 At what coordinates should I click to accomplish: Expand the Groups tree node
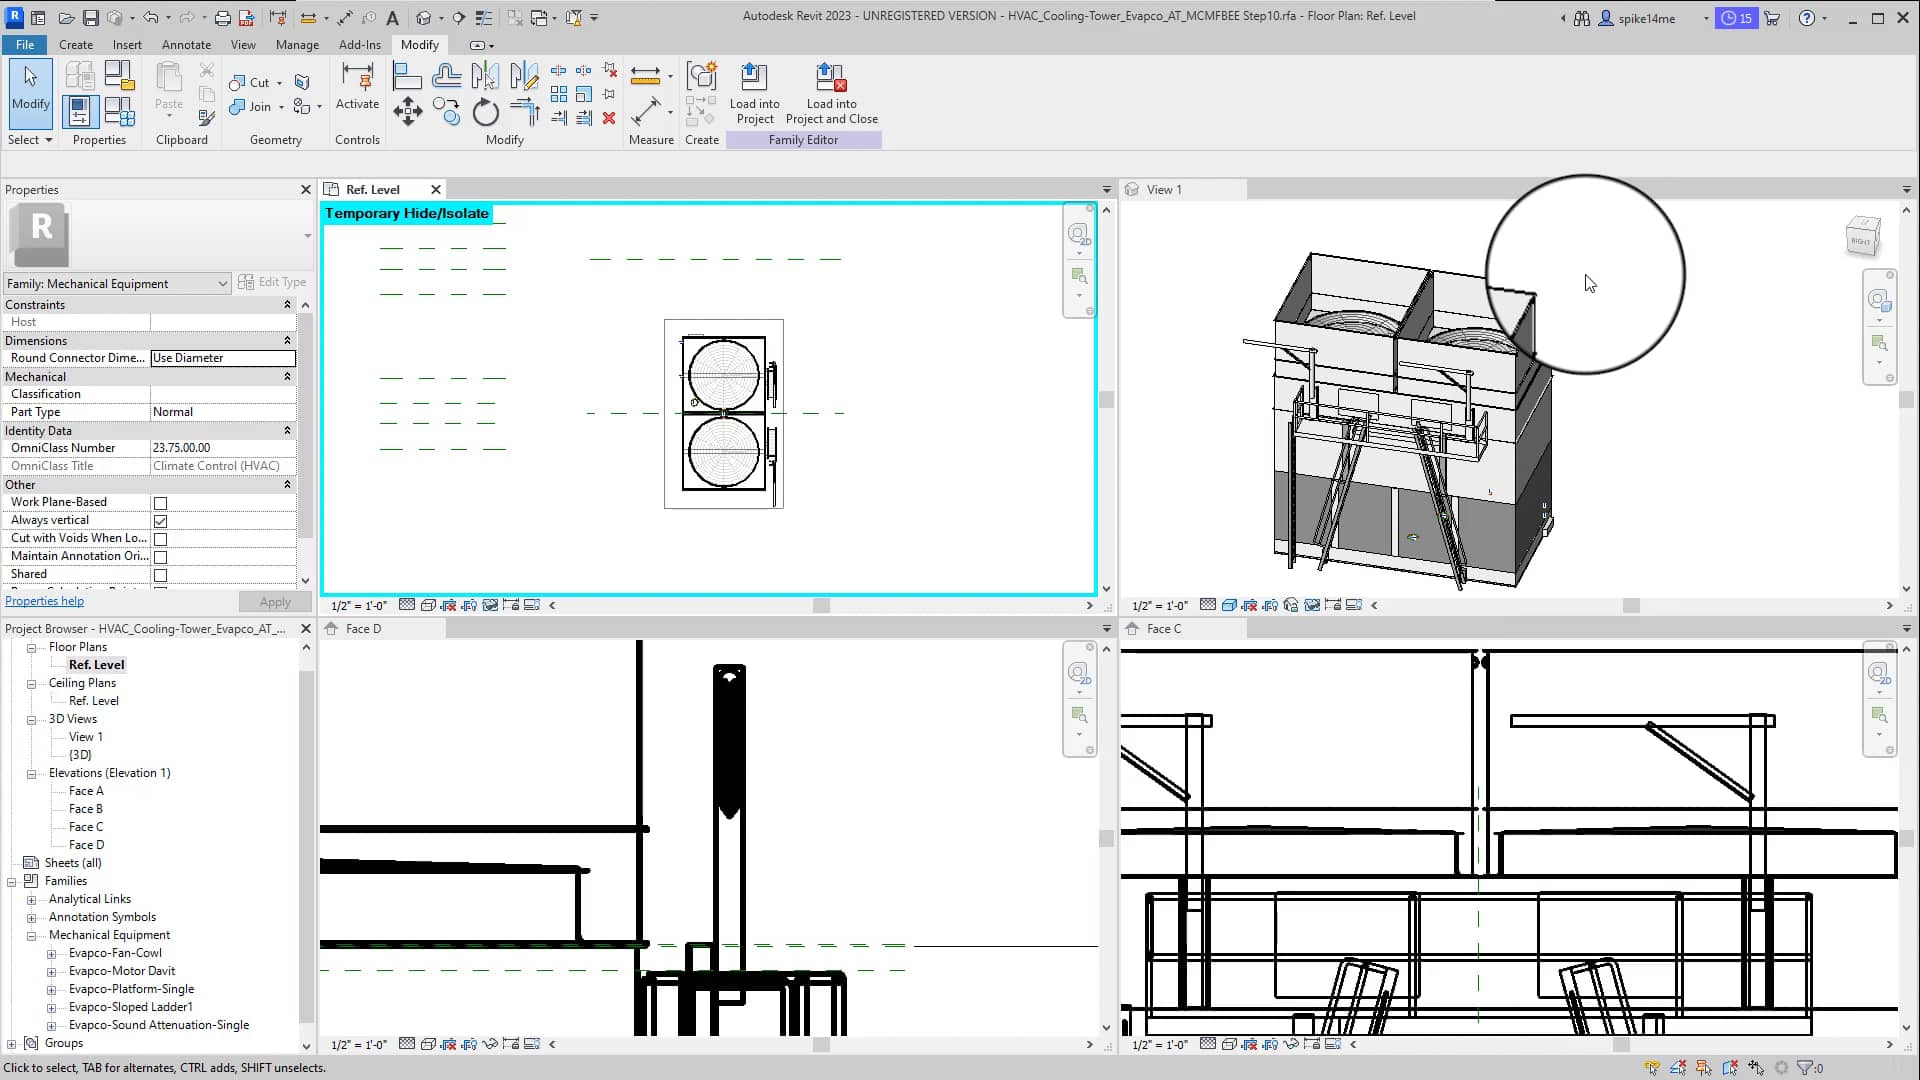[12, 1044]
